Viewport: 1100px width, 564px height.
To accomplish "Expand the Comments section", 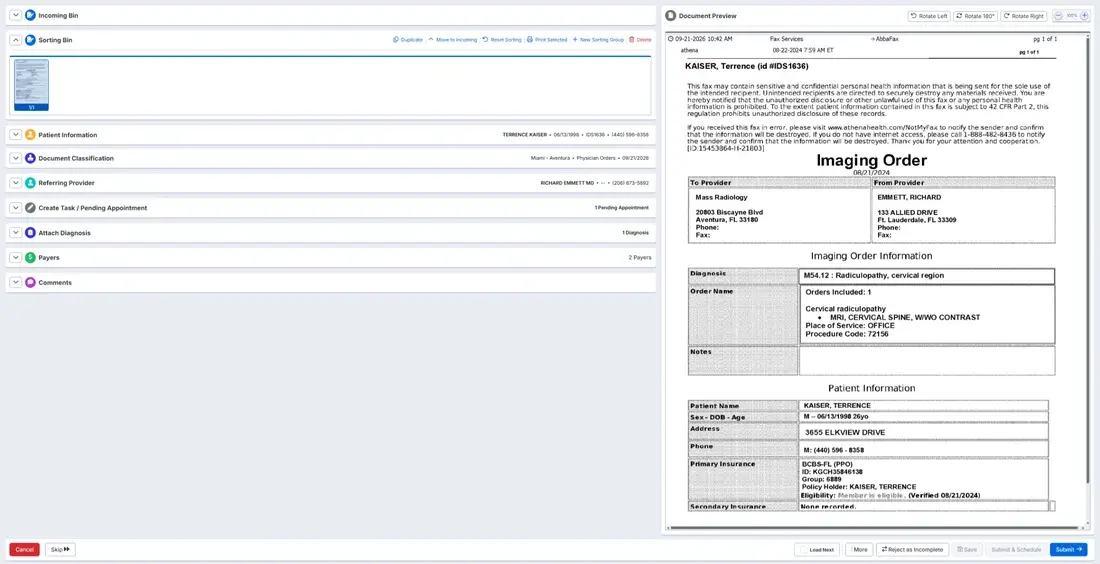I will click(16, 283).
